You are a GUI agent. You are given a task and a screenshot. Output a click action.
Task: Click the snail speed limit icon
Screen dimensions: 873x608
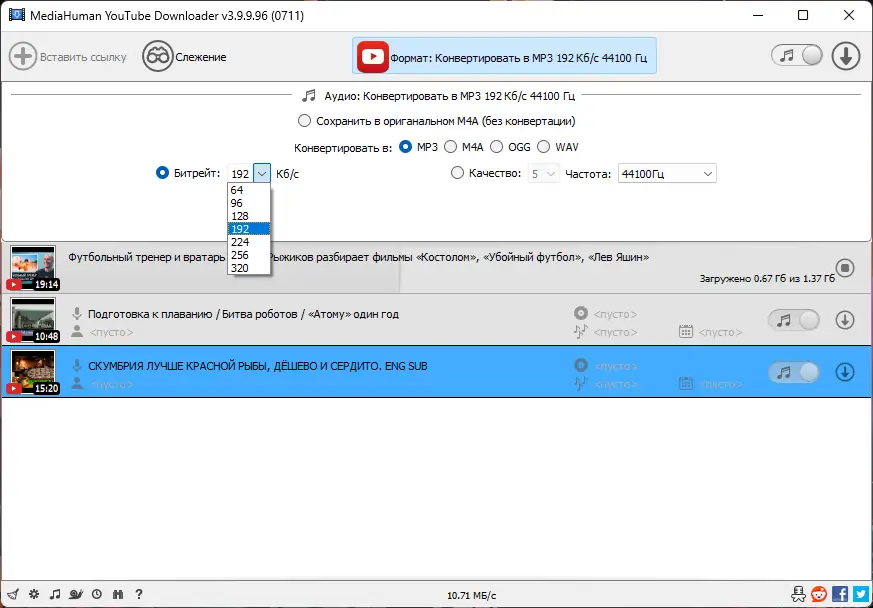(76, 594)
